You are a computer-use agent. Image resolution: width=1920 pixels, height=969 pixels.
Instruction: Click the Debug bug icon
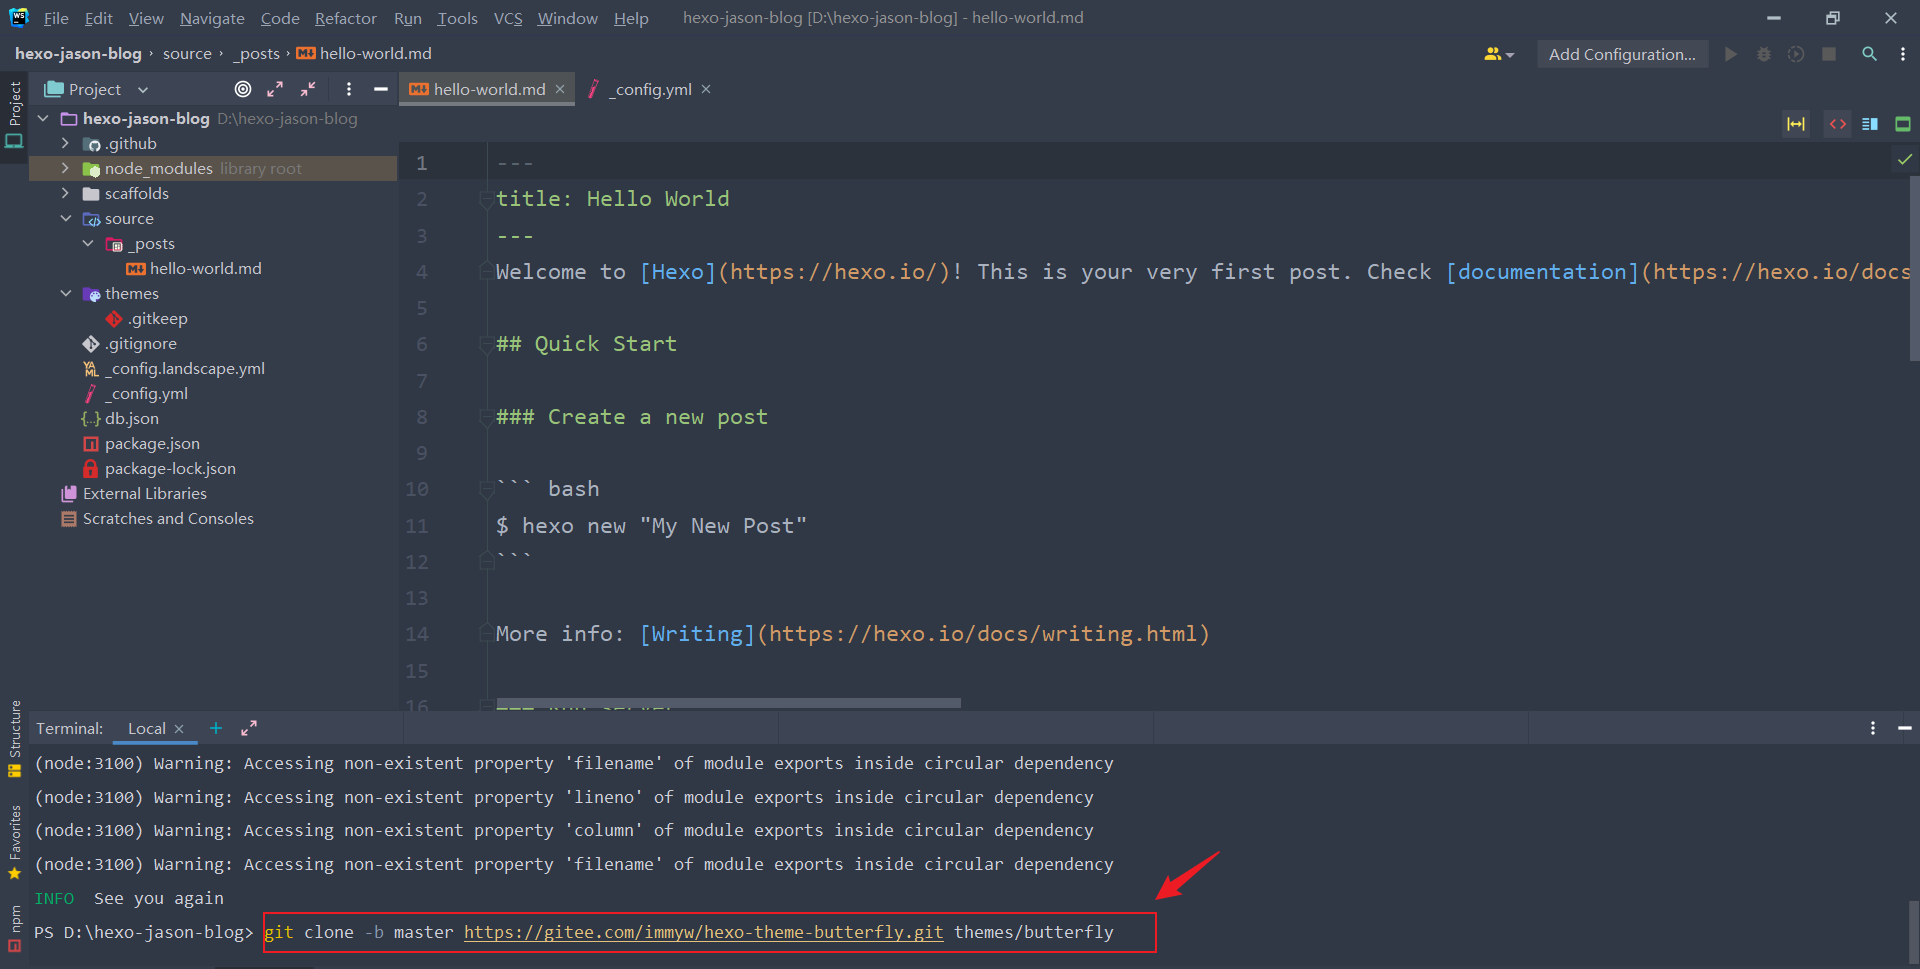click(x=1763, y=54)
